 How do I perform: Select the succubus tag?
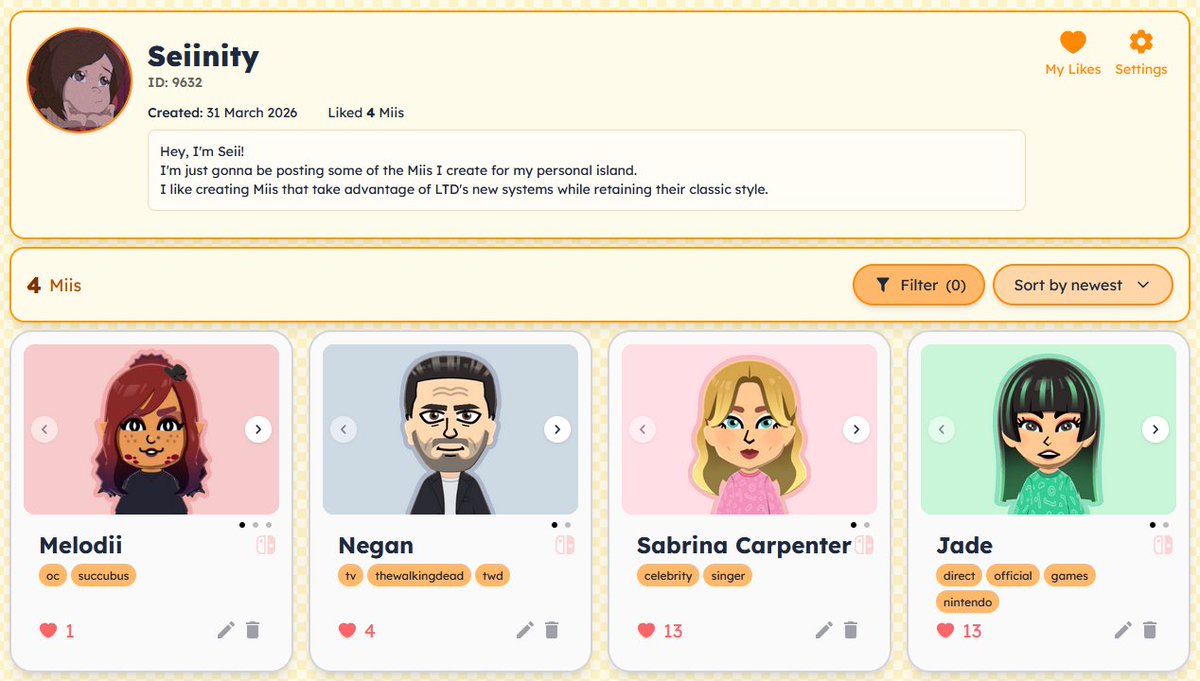[x=105, y=576]
